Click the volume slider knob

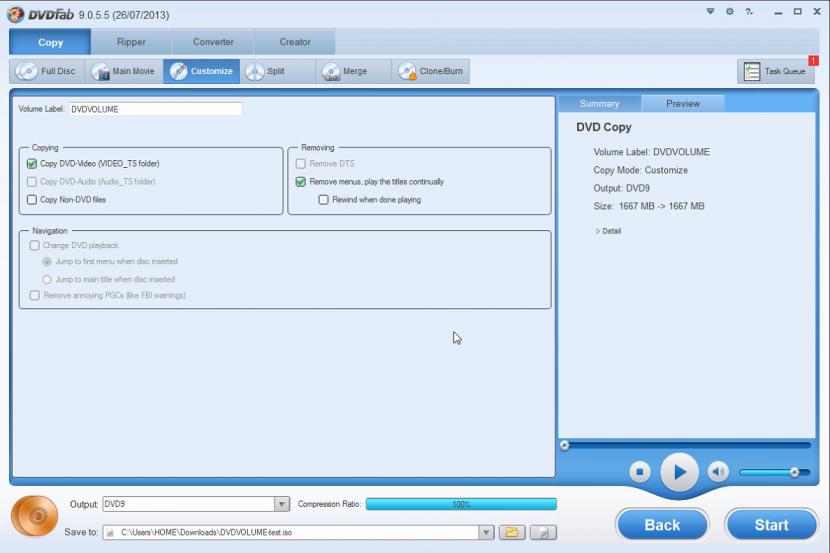click(794, 472)
